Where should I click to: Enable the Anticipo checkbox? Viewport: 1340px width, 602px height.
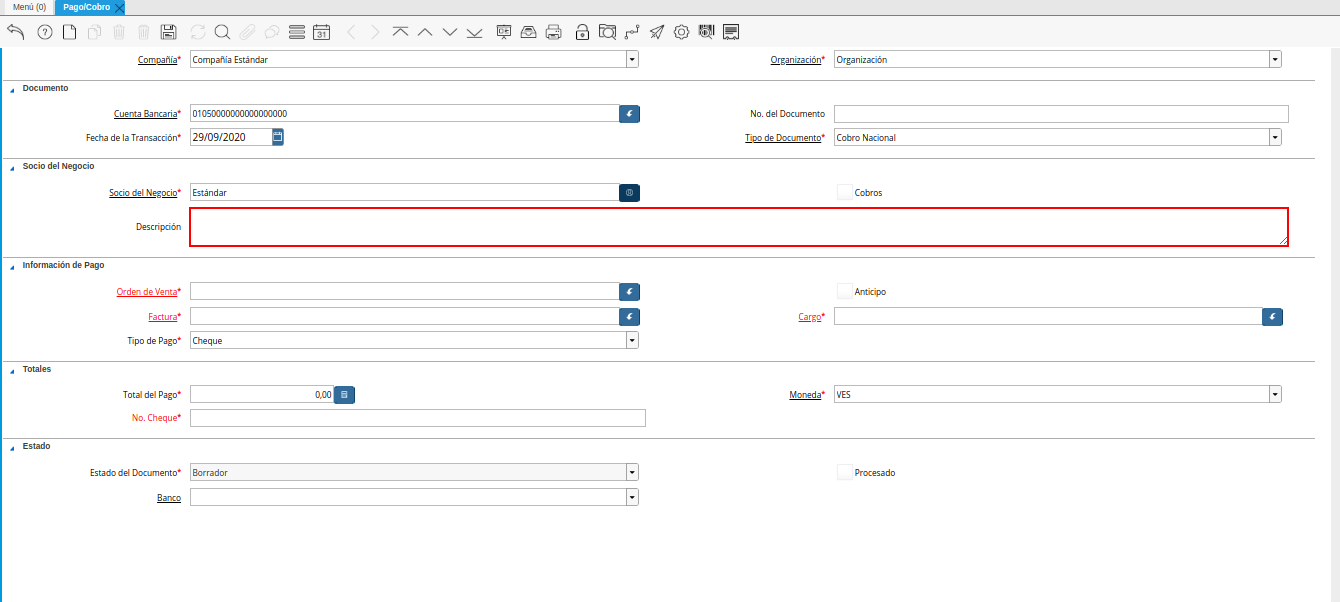[x=845, y=292]
